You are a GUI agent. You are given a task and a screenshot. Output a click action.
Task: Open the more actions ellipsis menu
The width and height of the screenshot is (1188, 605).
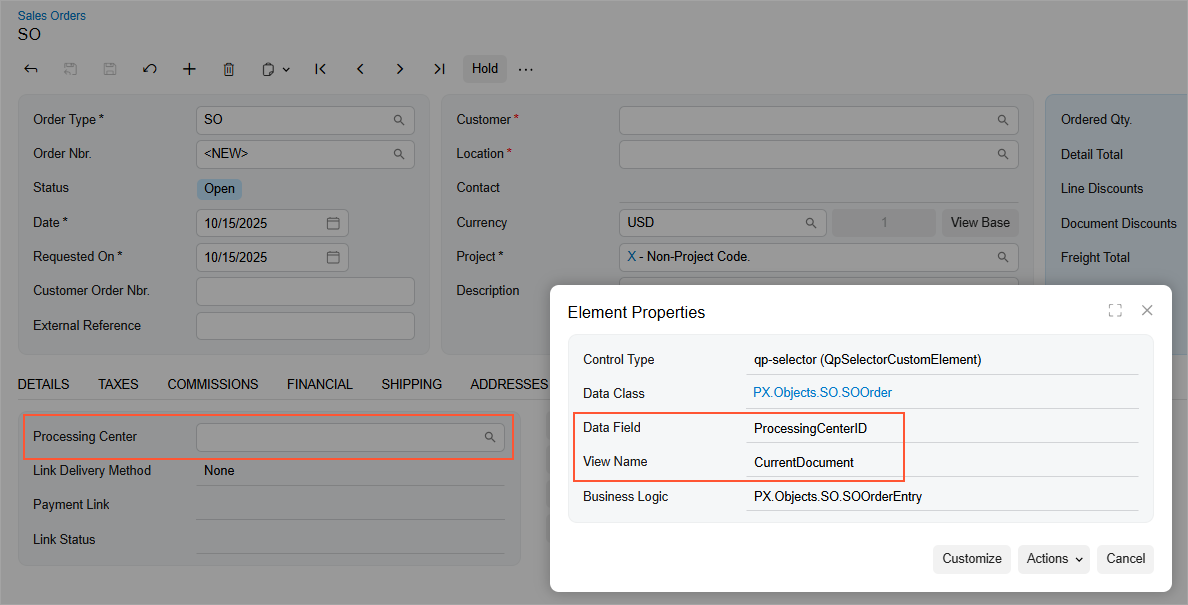point(526,69)
